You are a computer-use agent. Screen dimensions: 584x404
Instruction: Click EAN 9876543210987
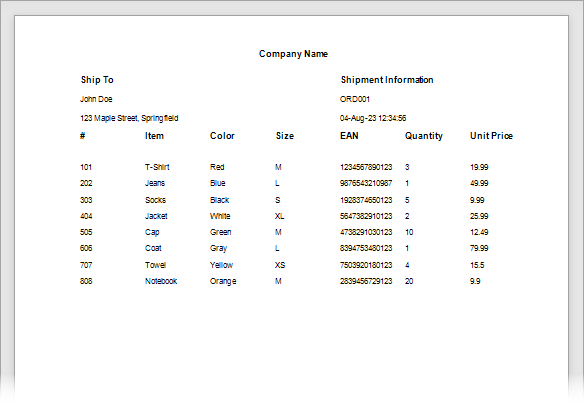(366, 183)
